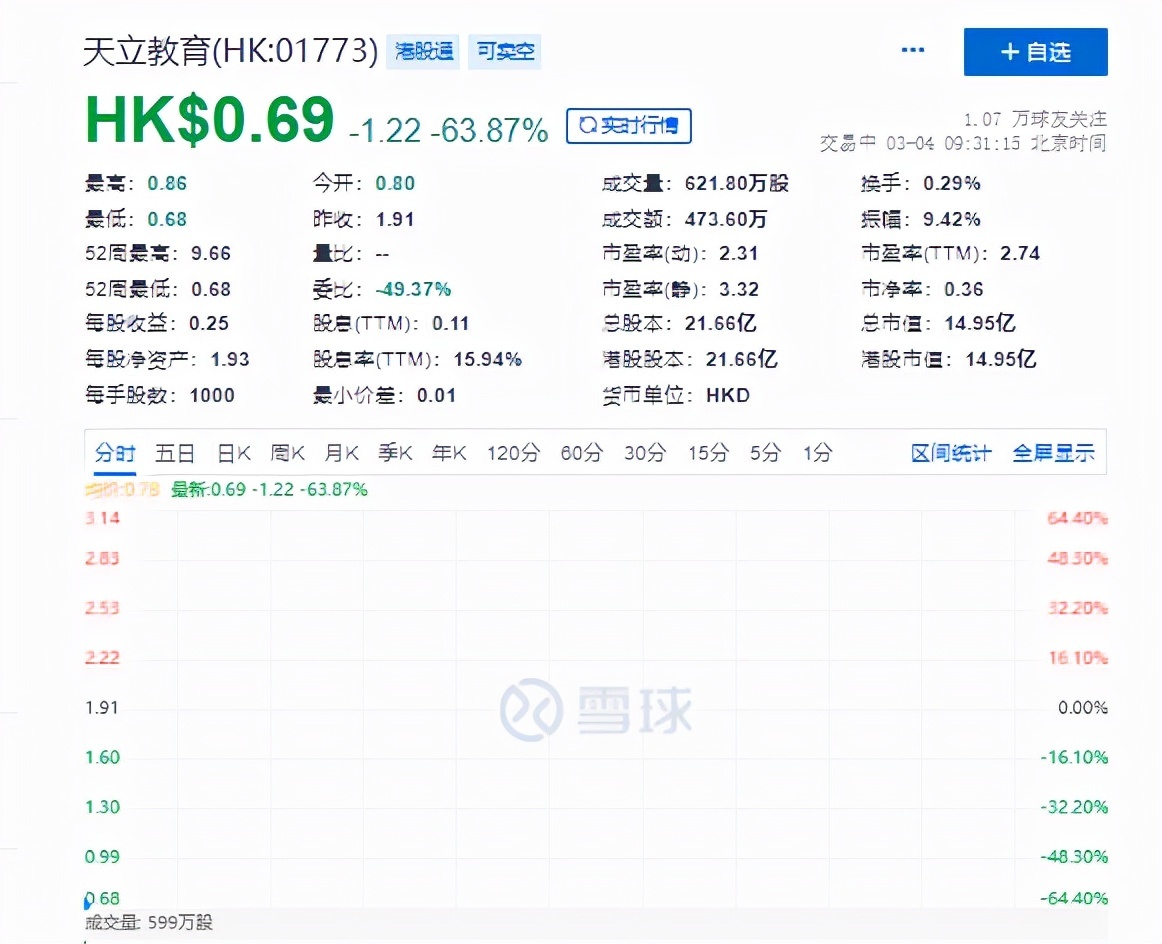Click the 最低 value 0.68
The height and width of the screenshot is (944, 1162).
click(167, 219)
